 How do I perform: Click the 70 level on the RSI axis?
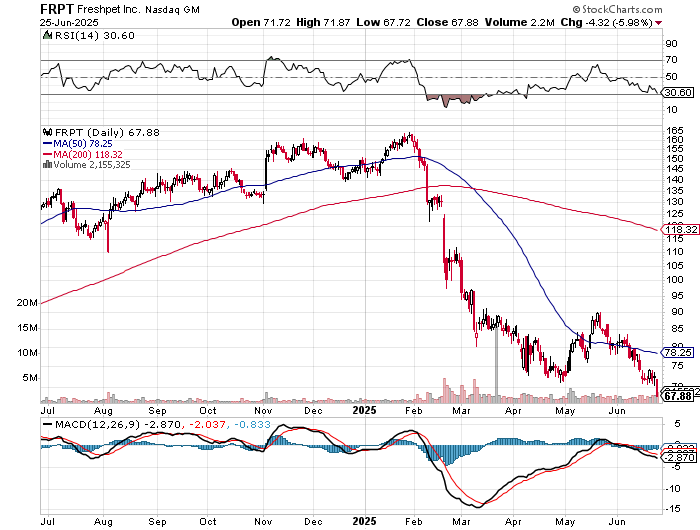tap(671, 59)
